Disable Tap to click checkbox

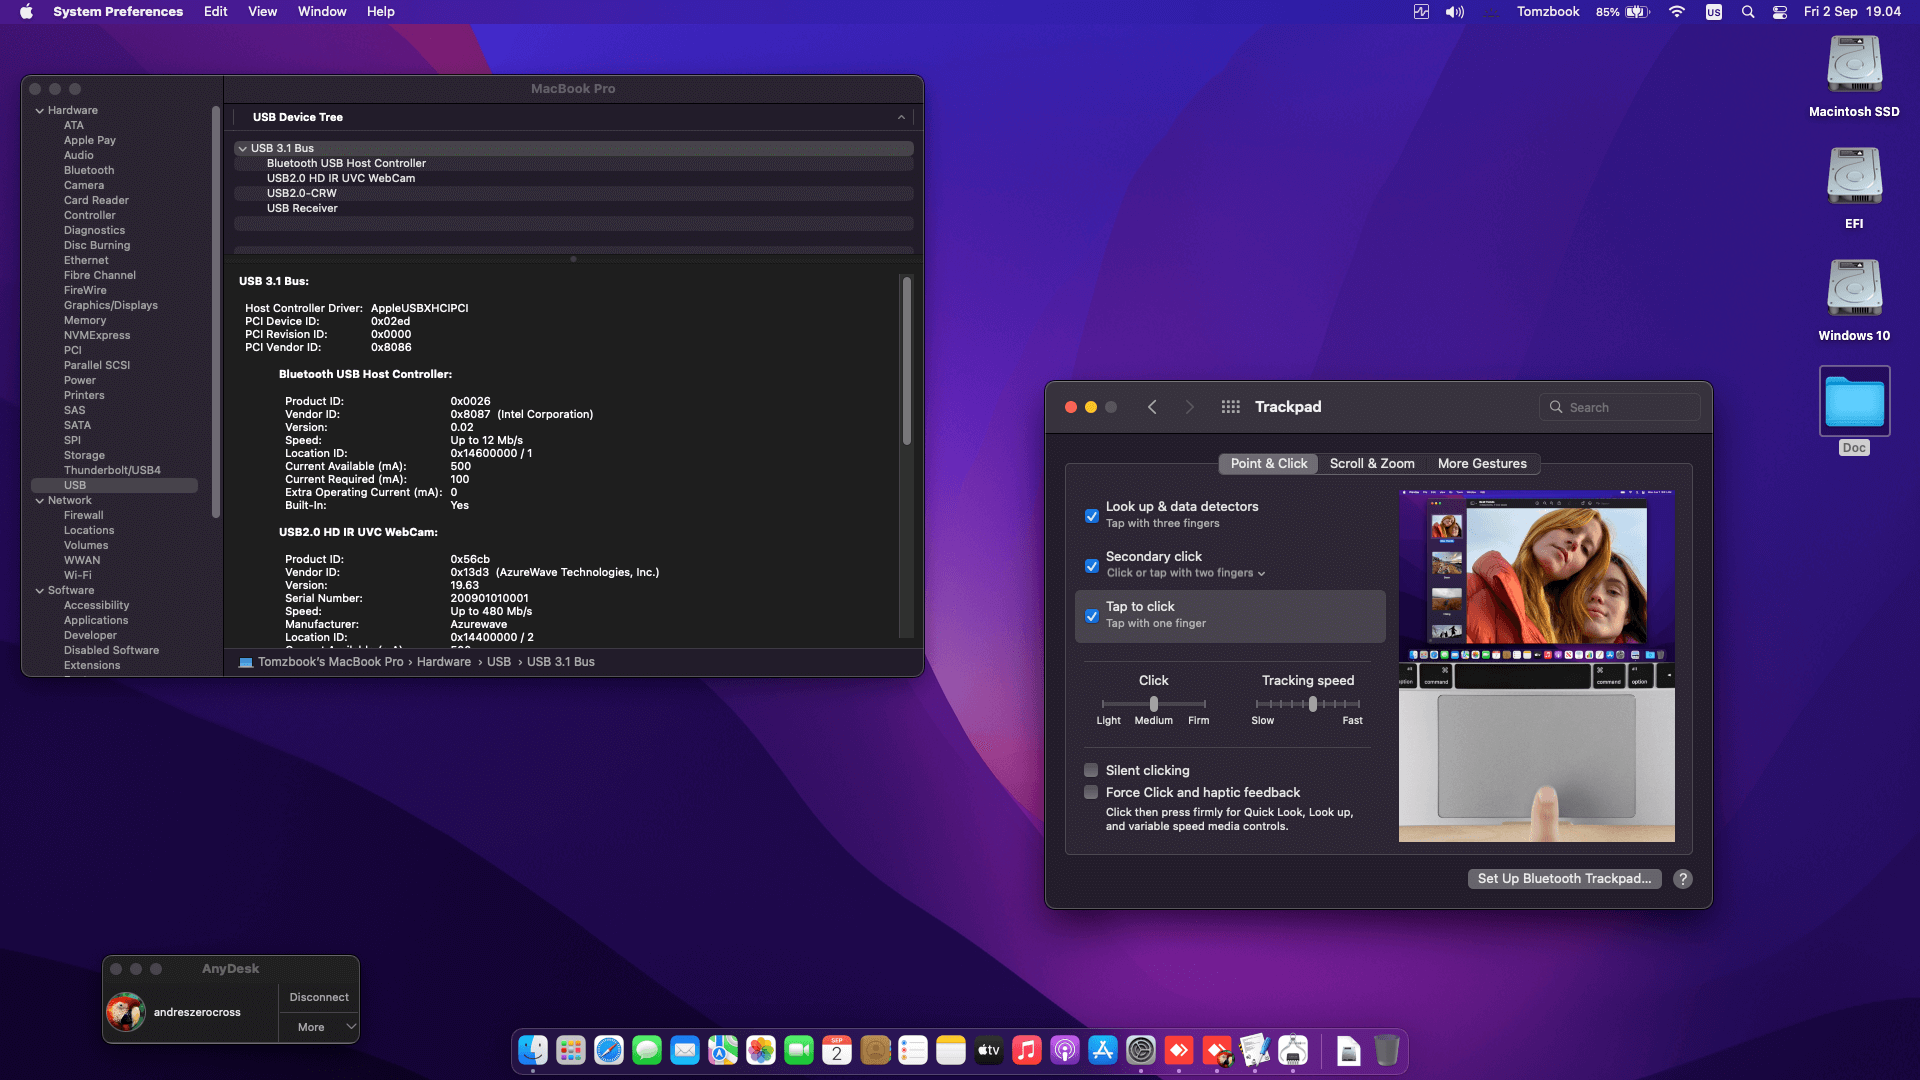1092,615
